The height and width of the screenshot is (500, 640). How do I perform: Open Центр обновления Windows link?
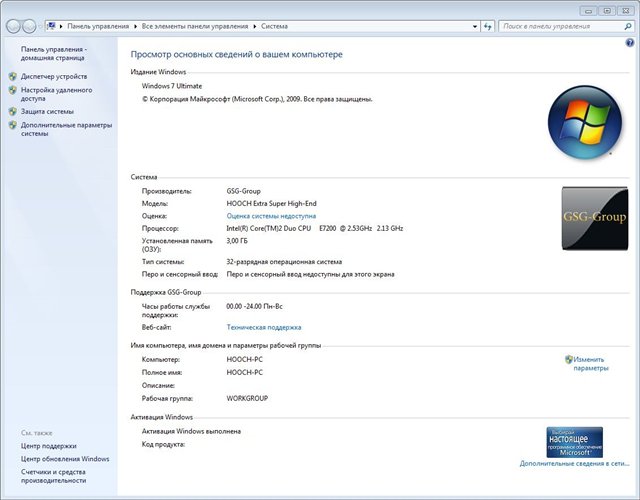(65, 459)
